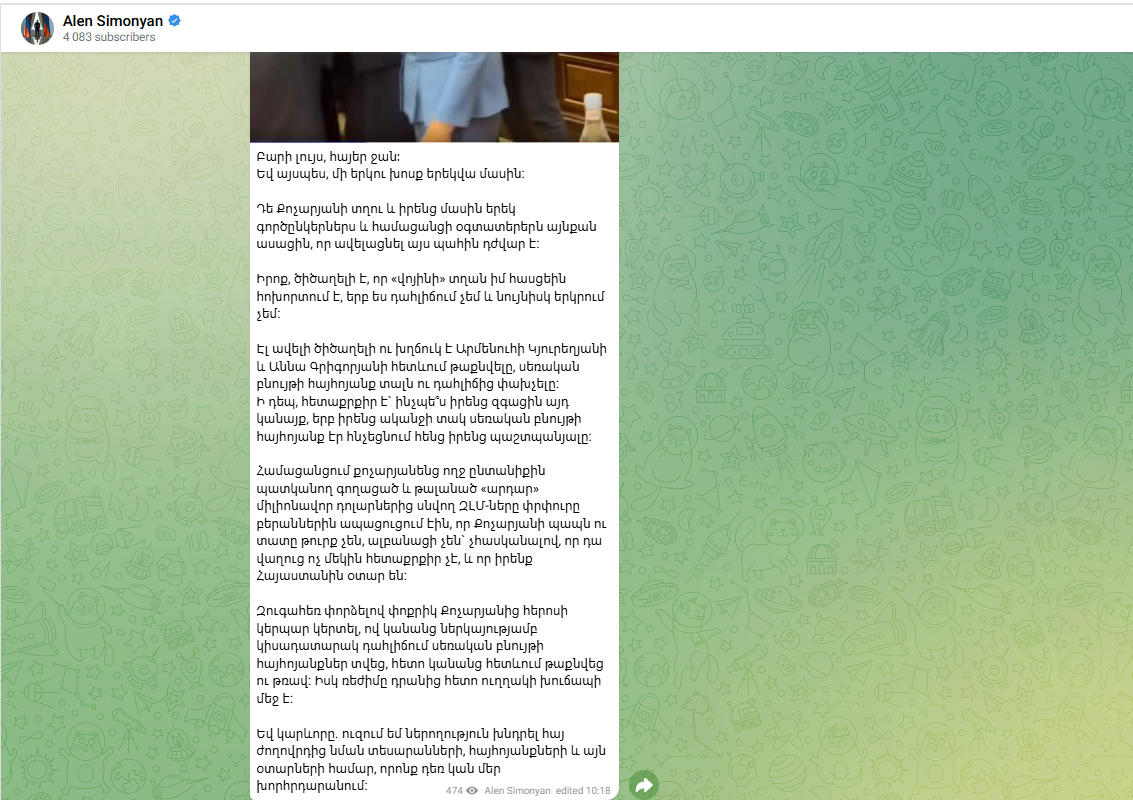
Task: Click the share arrow beside the post
Action: [x=645, y=785]
